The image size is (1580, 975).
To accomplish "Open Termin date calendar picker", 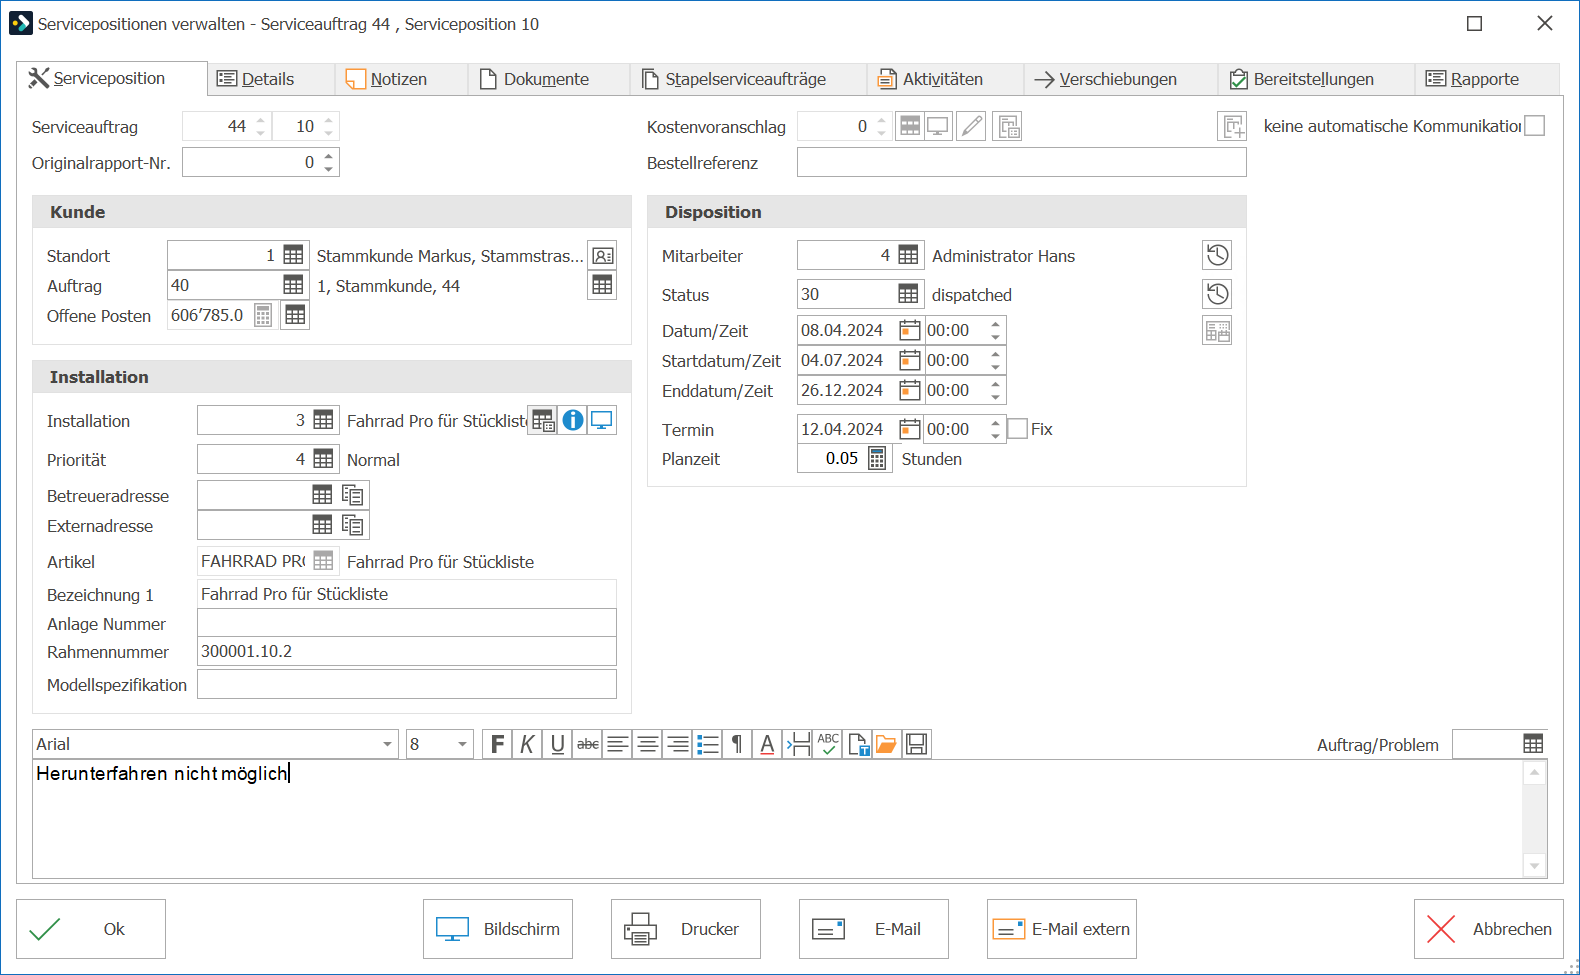I will coord(909,429).
